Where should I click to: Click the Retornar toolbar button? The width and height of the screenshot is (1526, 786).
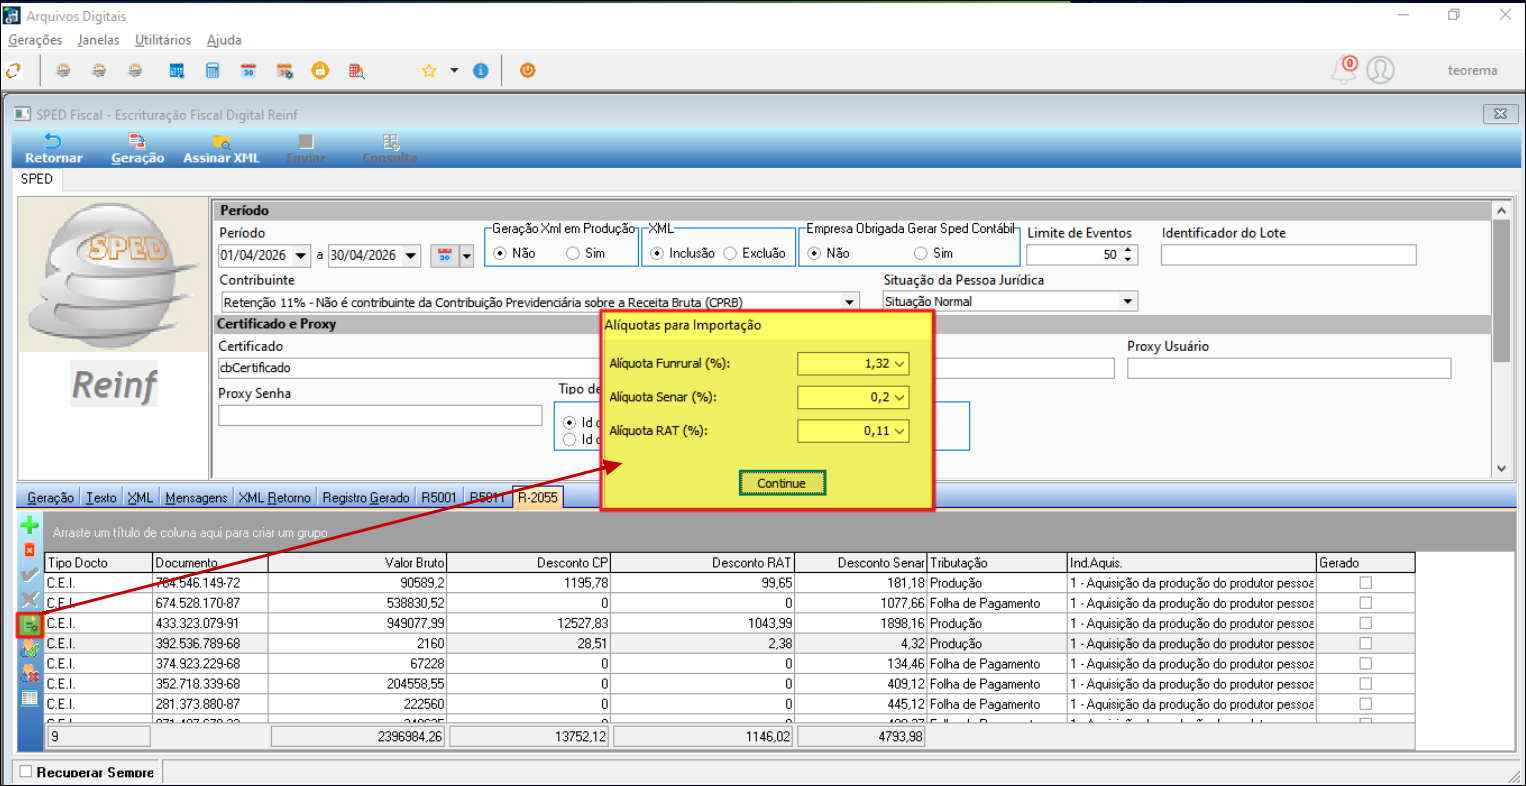coord(54,149)
